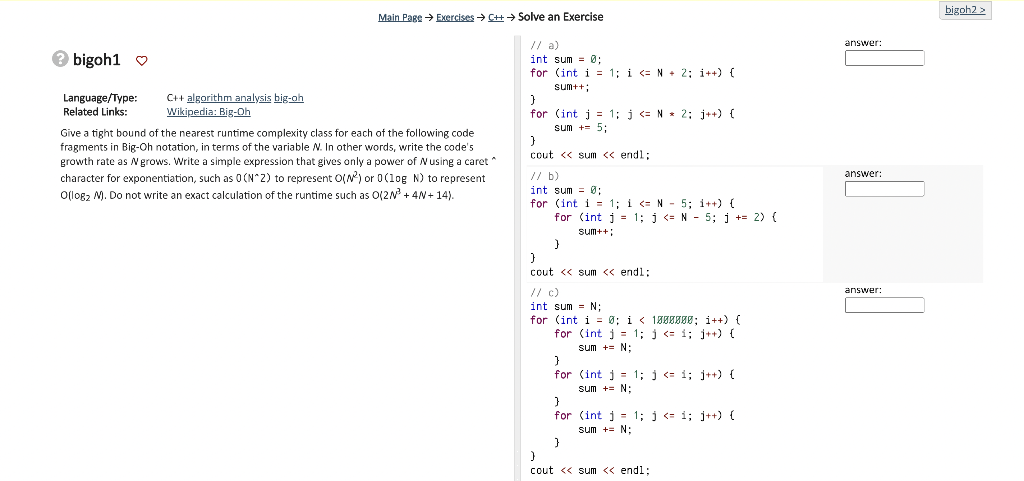This screenshot has width=1024, height=481.
Task: Click the 'Solve an Exercise' breadcrumb text
Action: 560,17
